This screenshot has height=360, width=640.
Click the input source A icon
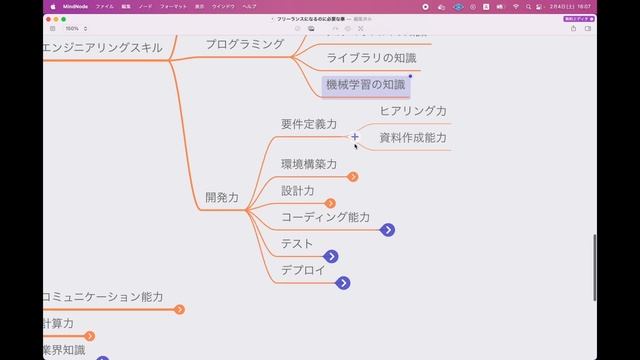point(486,7)
